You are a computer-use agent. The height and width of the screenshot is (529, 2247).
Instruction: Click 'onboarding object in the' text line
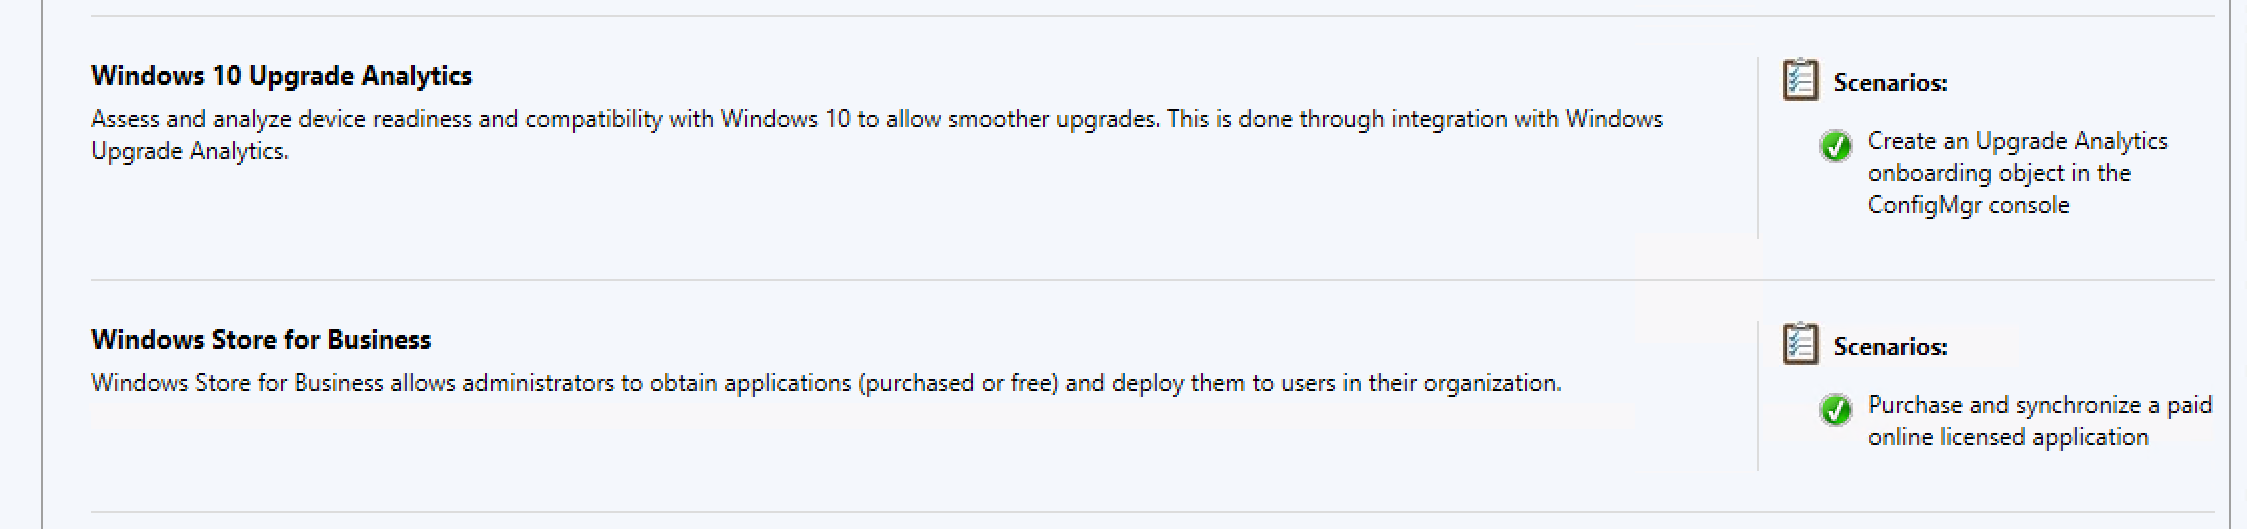(1999, 173)
